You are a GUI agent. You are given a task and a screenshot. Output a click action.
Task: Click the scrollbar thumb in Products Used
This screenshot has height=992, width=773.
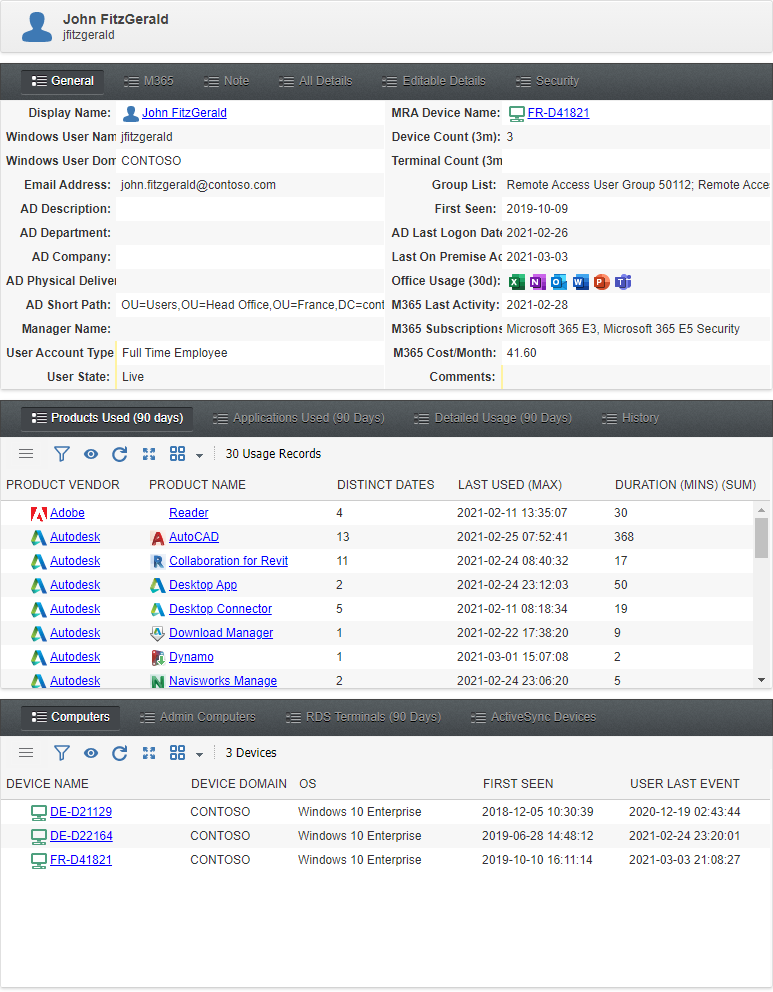[x=762, y=538]
